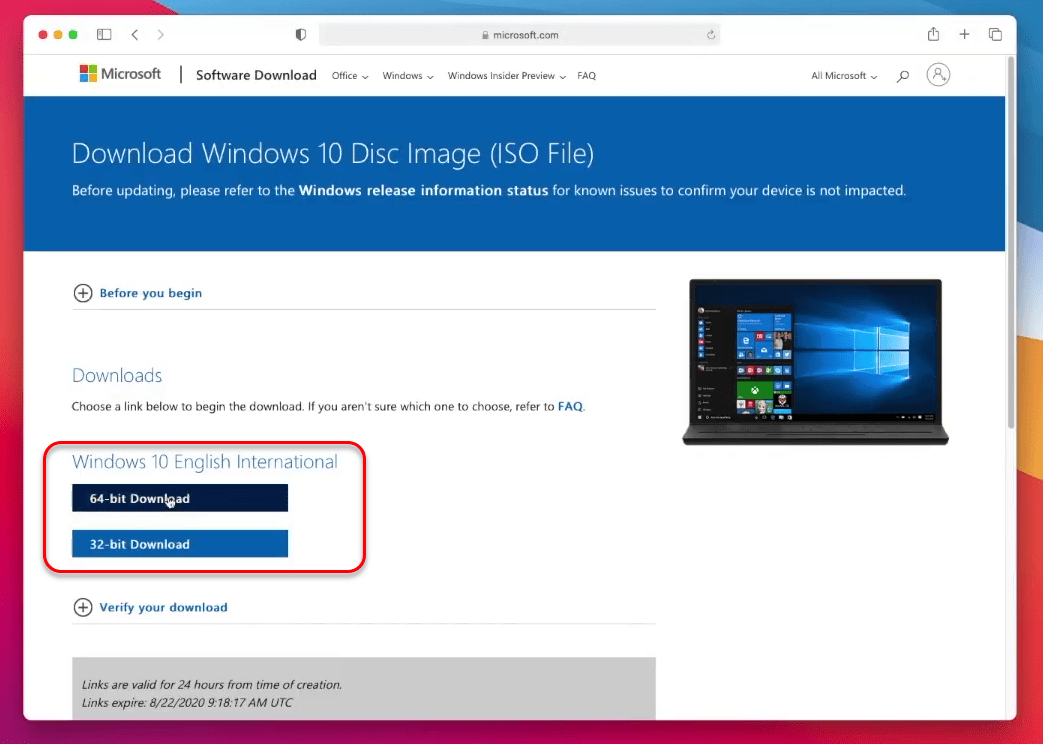Click the 32-bit Download button
The width and height of the screenshot is (1043, 744).
(180, 544)
